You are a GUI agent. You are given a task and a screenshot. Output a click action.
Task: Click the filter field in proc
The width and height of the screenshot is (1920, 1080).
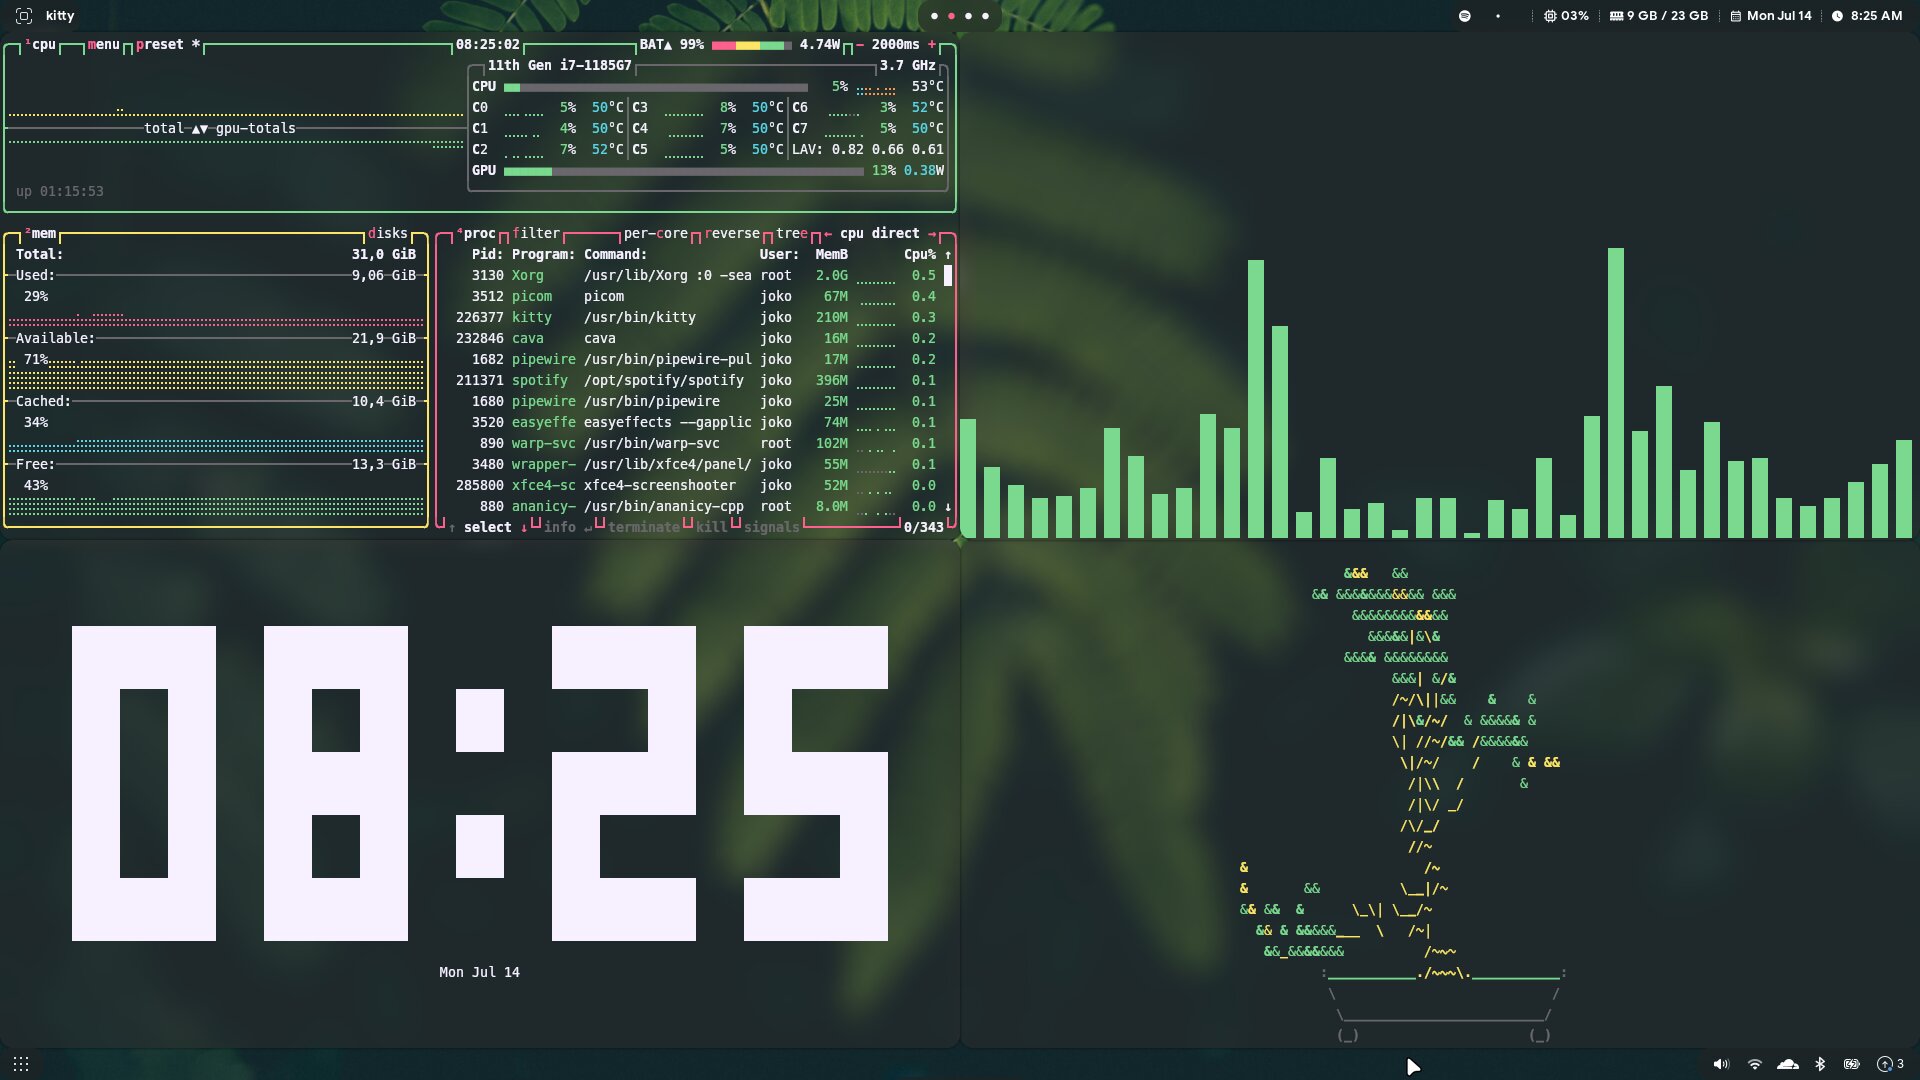pyautogui.click(x=536, y=233)
